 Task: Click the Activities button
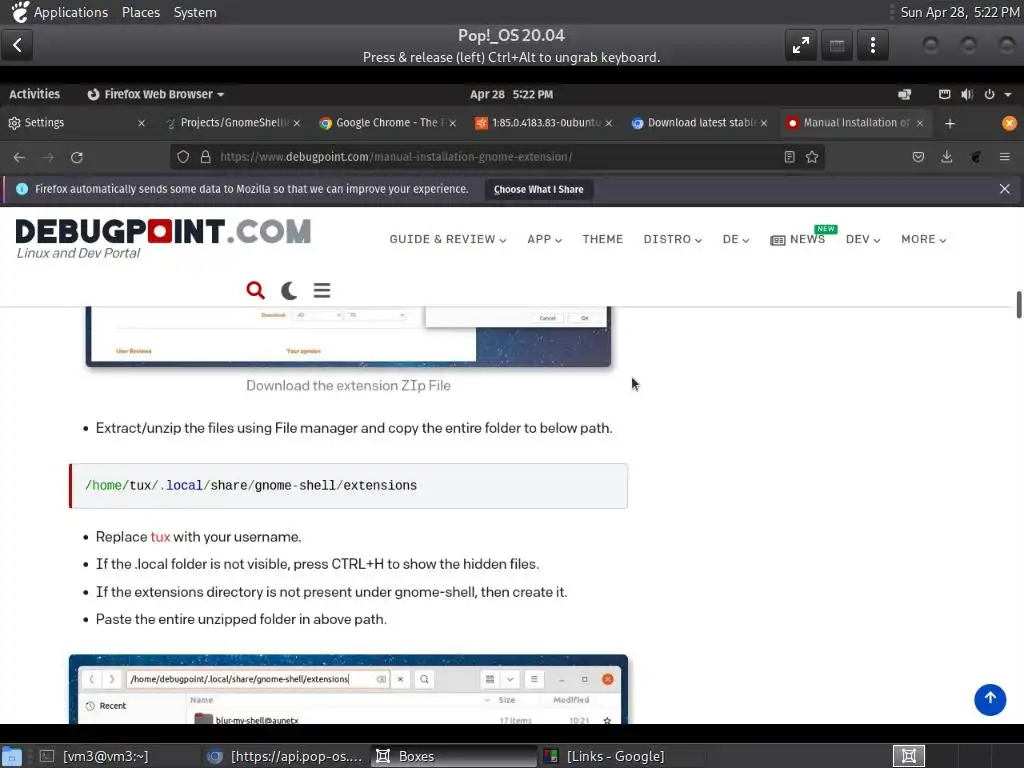click(x=34, y=94)
